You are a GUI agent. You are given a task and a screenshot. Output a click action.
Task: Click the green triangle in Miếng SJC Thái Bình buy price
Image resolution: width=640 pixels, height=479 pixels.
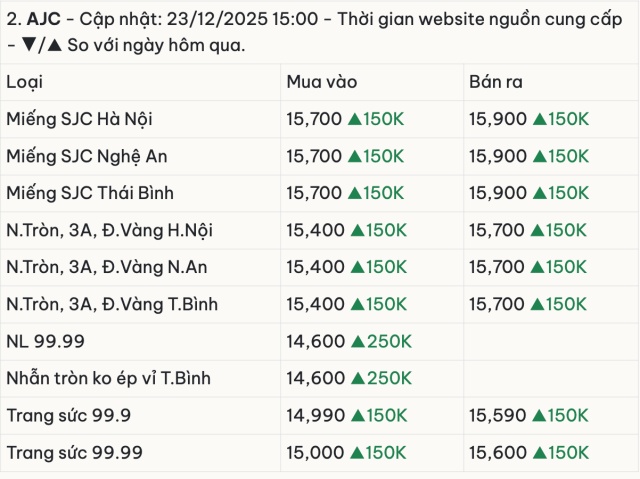tap(354, 194)
